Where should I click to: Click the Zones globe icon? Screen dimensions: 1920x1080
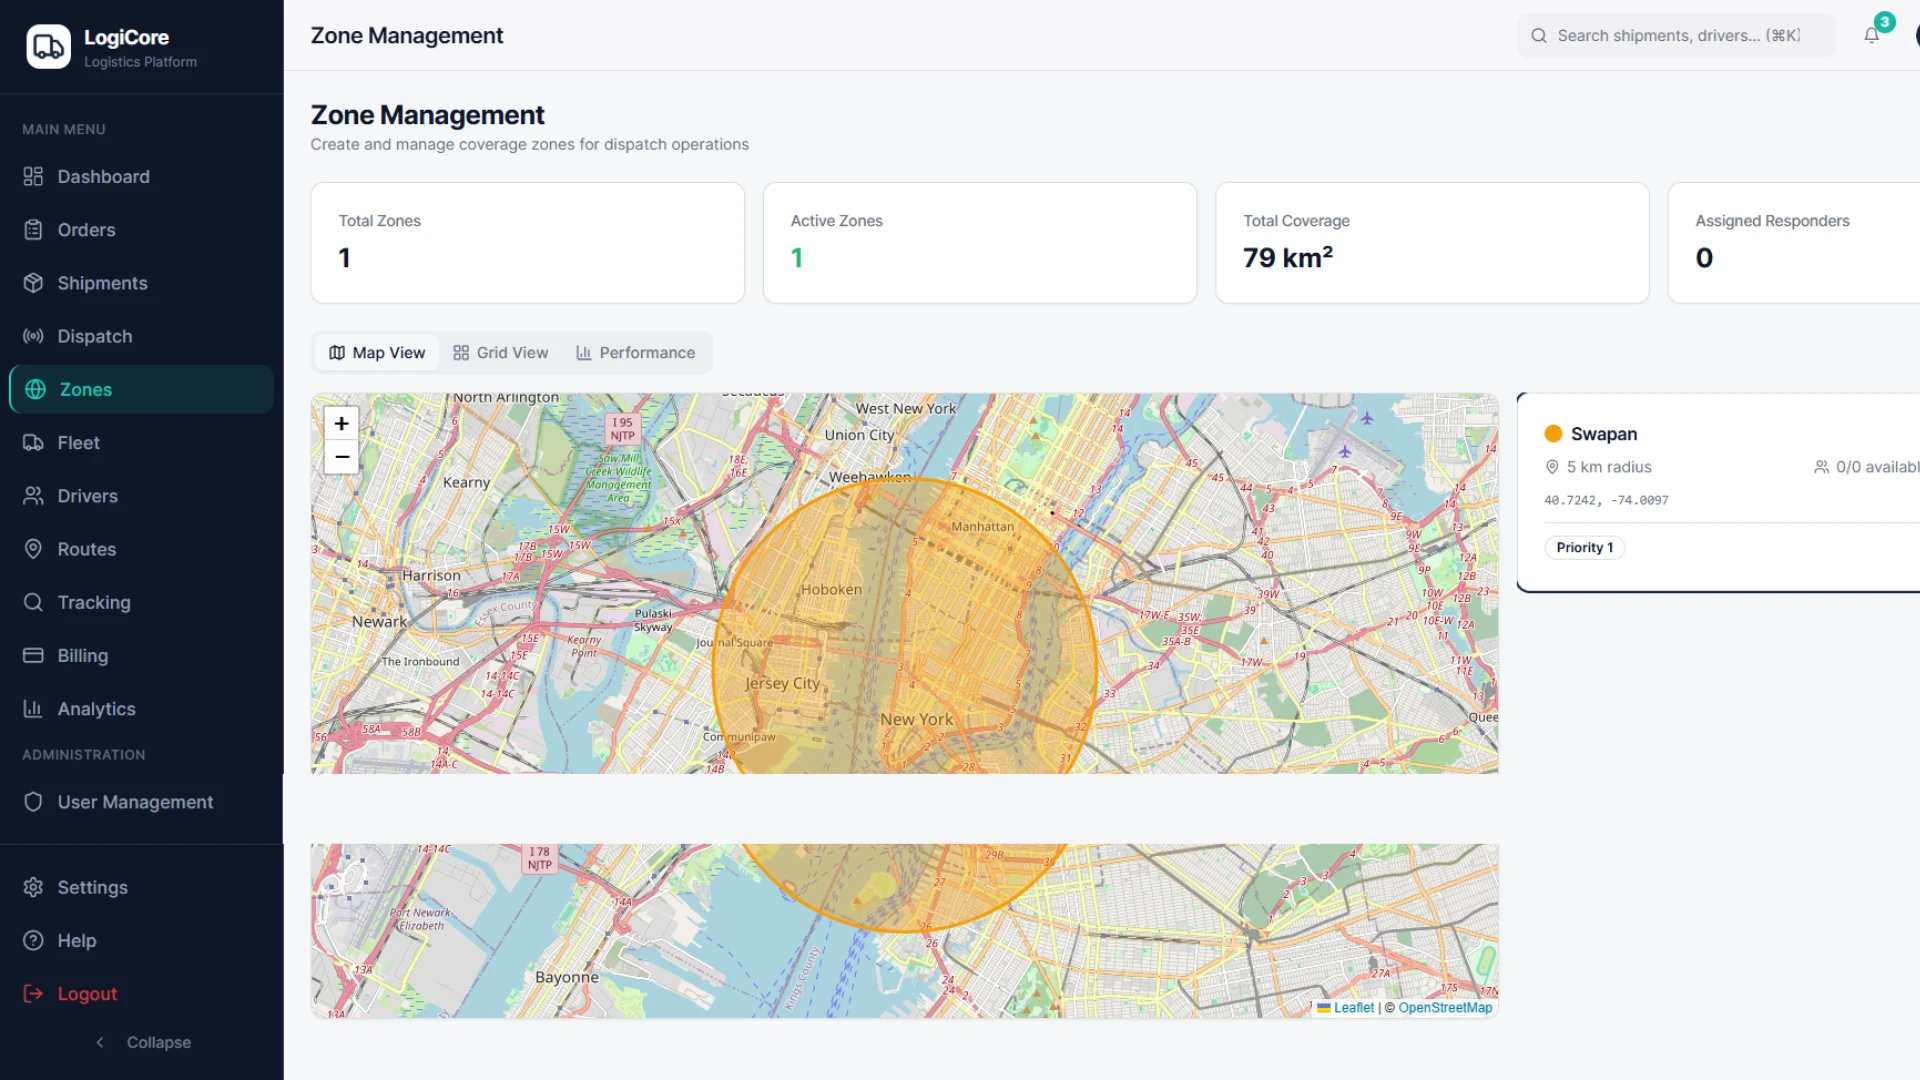point(35,390)
